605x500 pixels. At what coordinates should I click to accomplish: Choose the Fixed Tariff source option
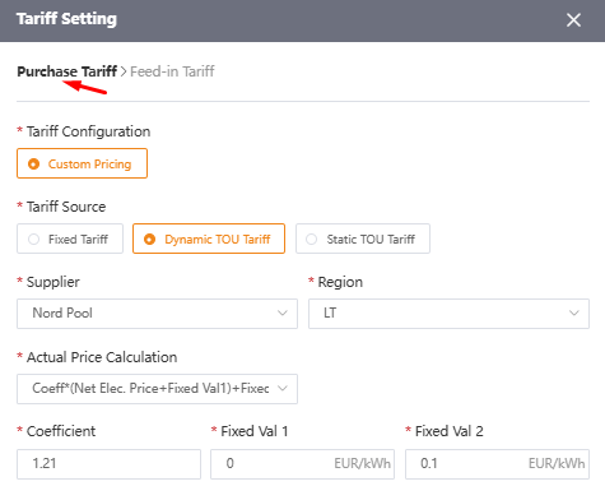pyautogui.click(x=70, y=239)
